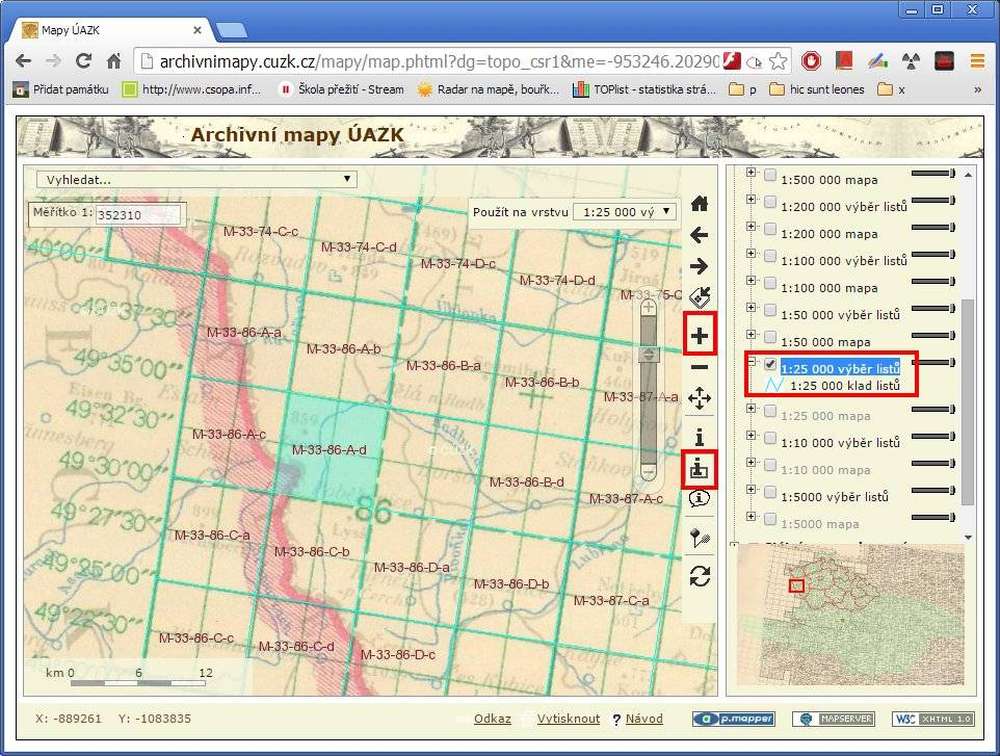Screen dimensions: 1000x756
Task: Click the Vytisknout print link
Action: 568,719
